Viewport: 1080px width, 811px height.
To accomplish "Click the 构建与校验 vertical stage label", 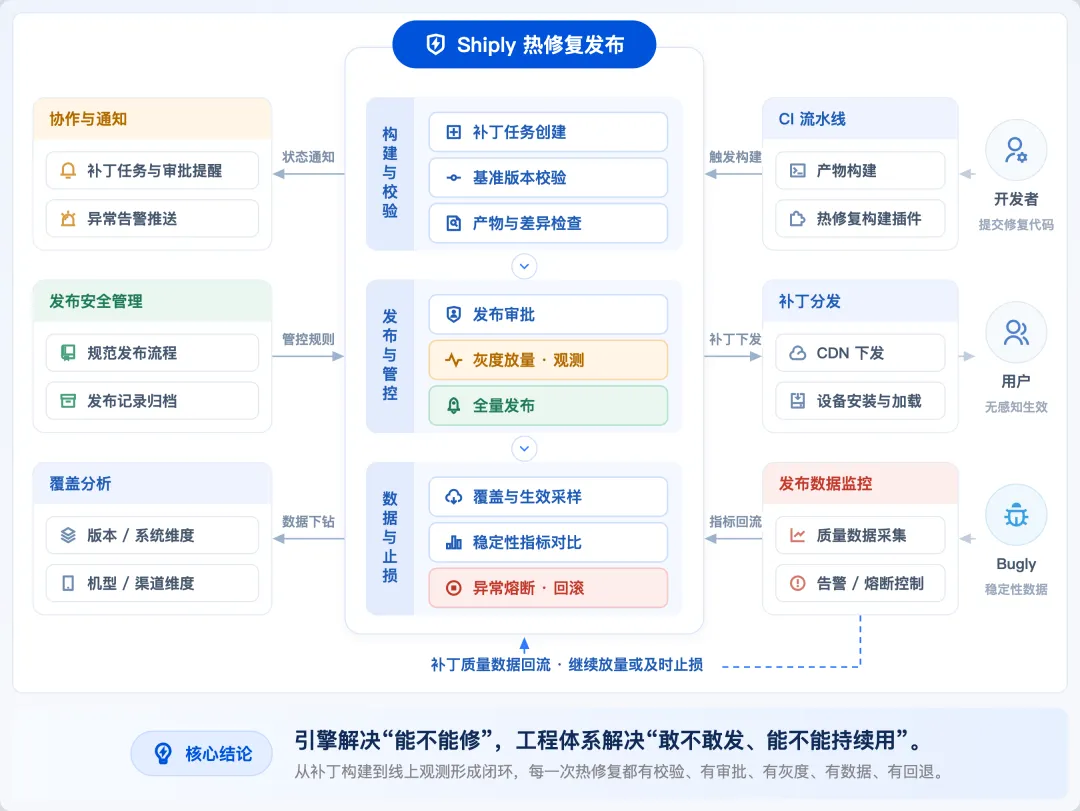I will [390, 172].
